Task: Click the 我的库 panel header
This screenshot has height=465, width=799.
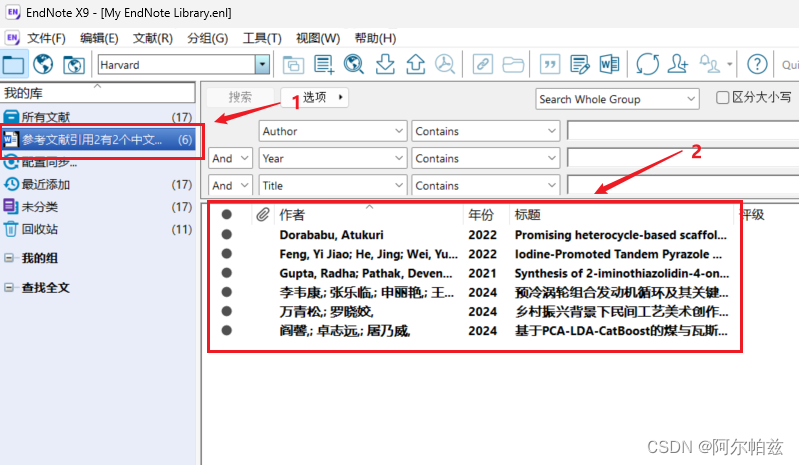Action: pyautogui.click(x=98, y=93)
